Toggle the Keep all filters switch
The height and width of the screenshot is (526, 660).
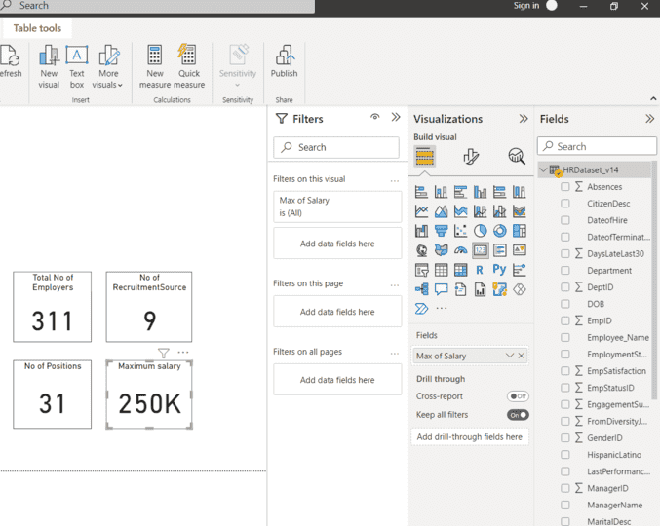(x=517, y=415)
